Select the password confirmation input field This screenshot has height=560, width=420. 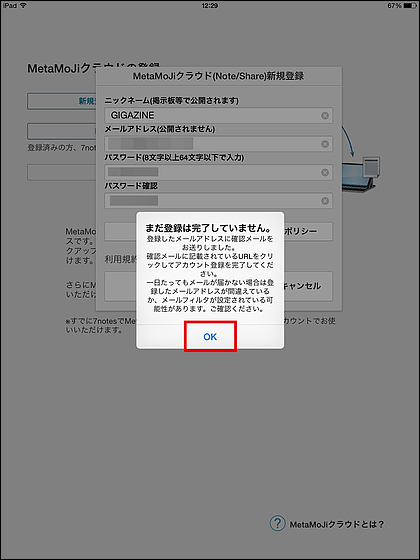pyautogui.click(x=219, y=201)
